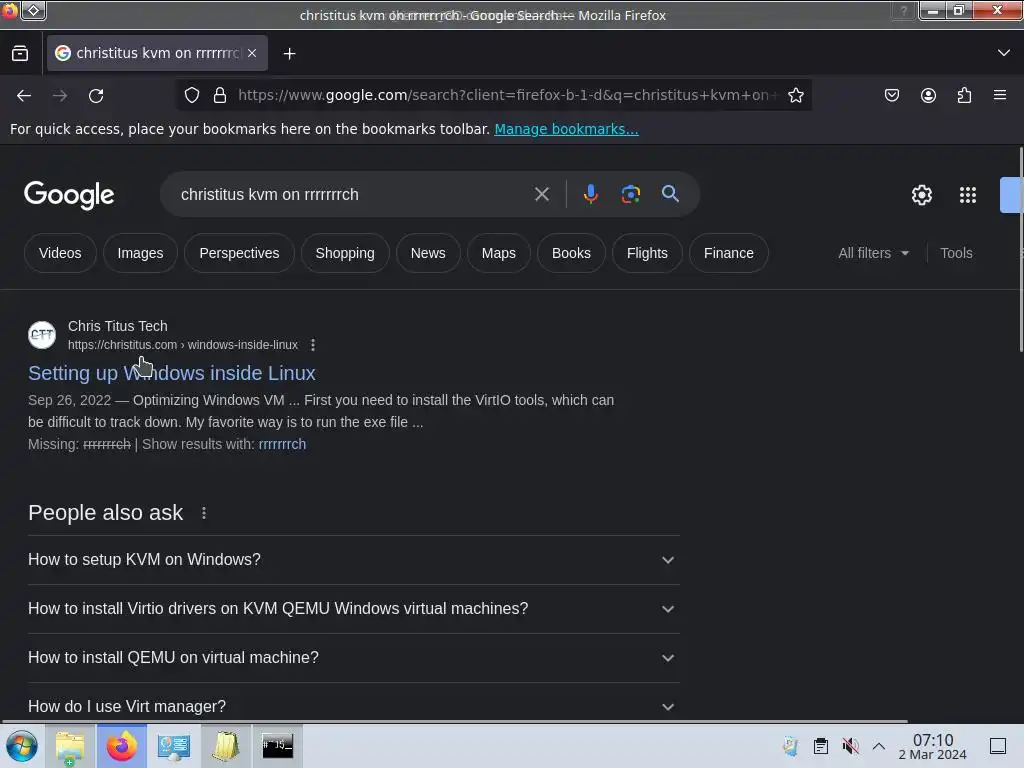Filter results by Finance

coord(729,253)
